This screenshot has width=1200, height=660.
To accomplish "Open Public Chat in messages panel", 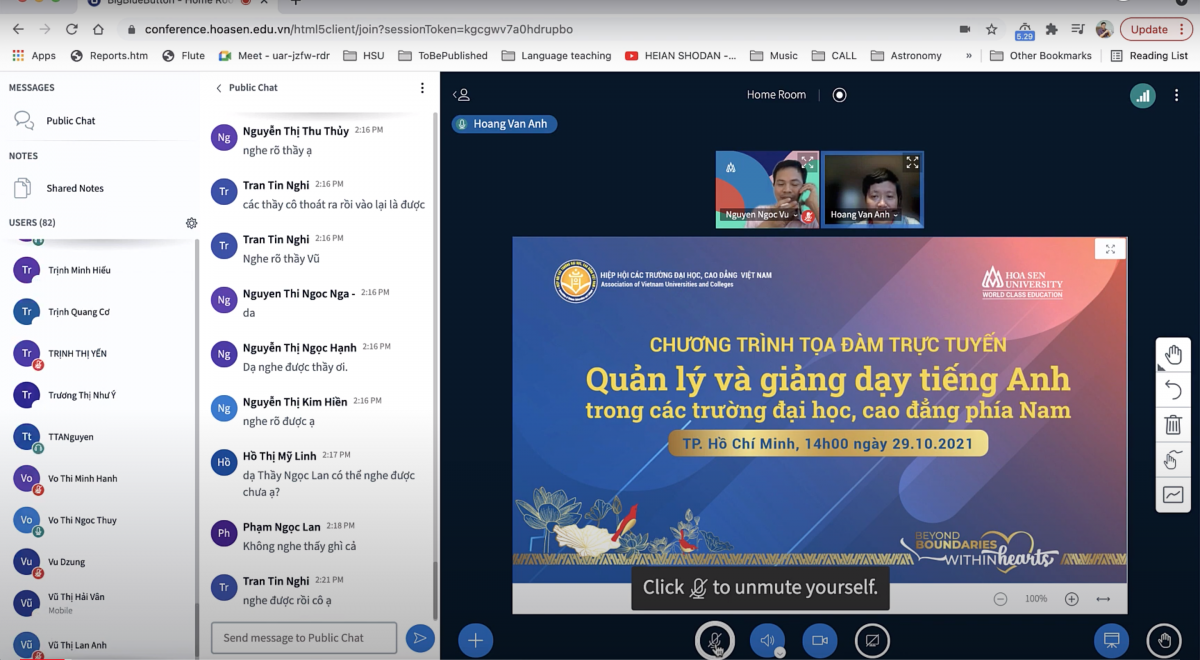I will tap(70, 121).
